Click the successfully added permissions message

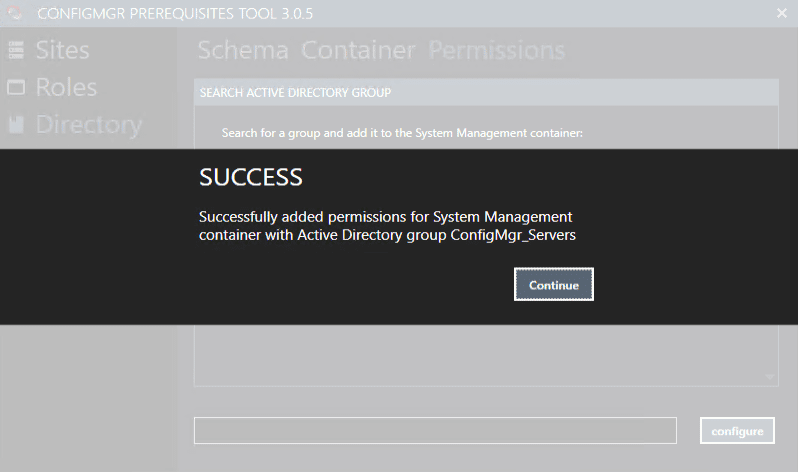point(387,225)
